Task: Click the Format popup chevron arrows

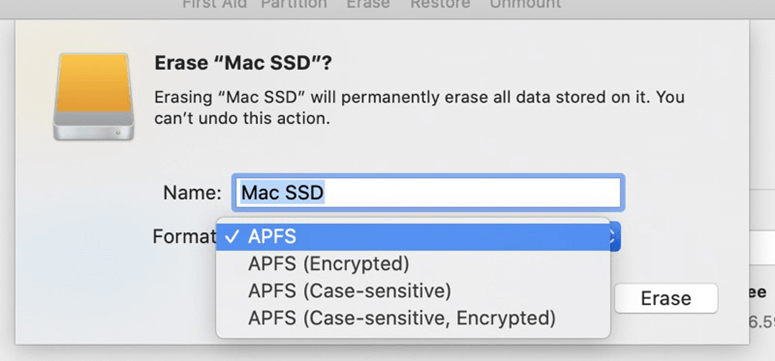Action: coord(614,237)
